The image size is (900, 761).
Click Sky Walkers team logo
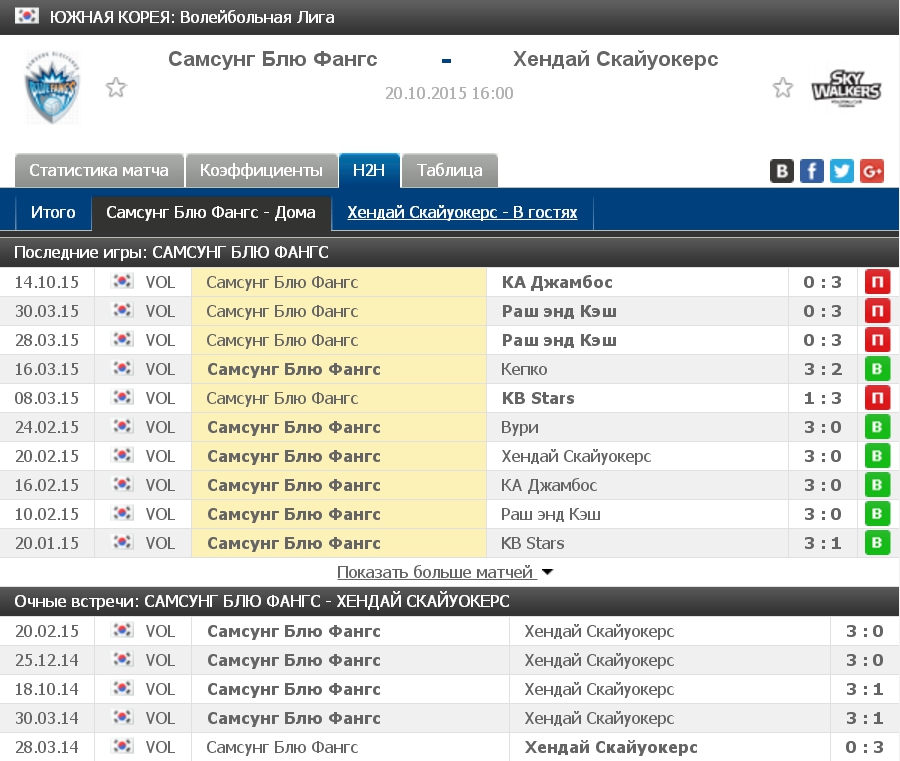[846, 88]
